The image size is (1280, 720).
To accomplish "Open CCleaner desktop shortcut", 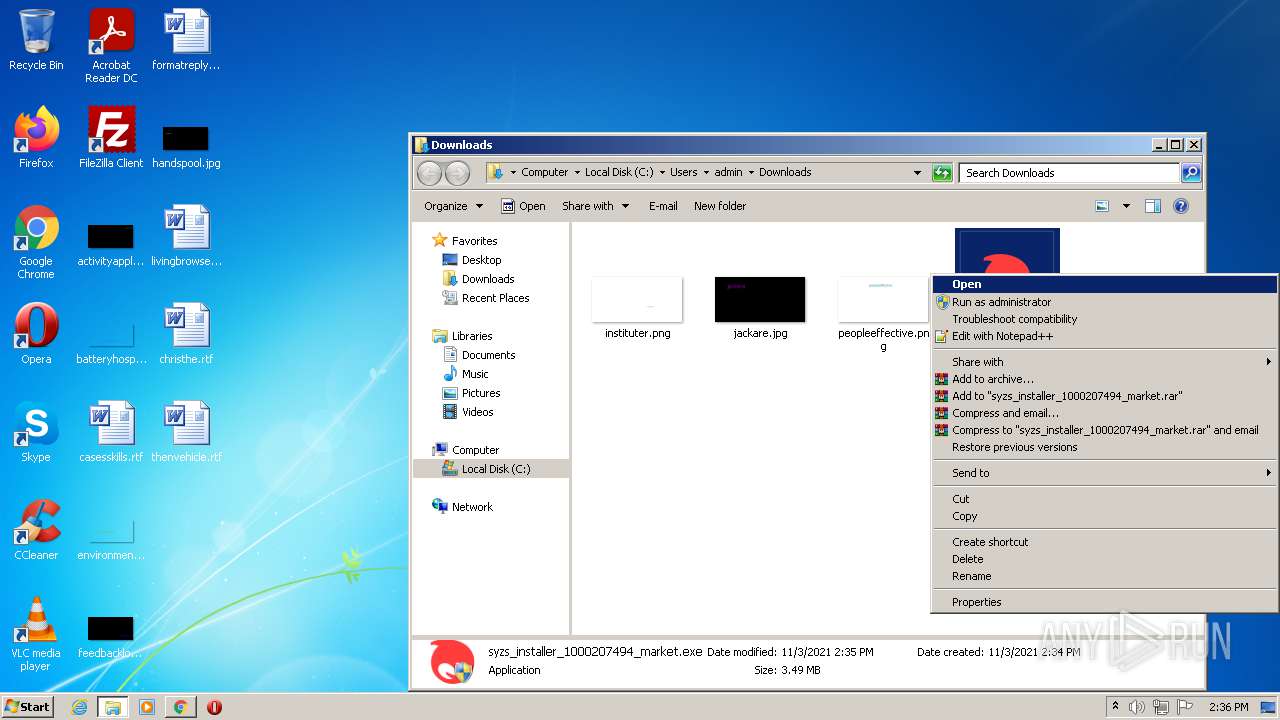I will tap(36, 530).
